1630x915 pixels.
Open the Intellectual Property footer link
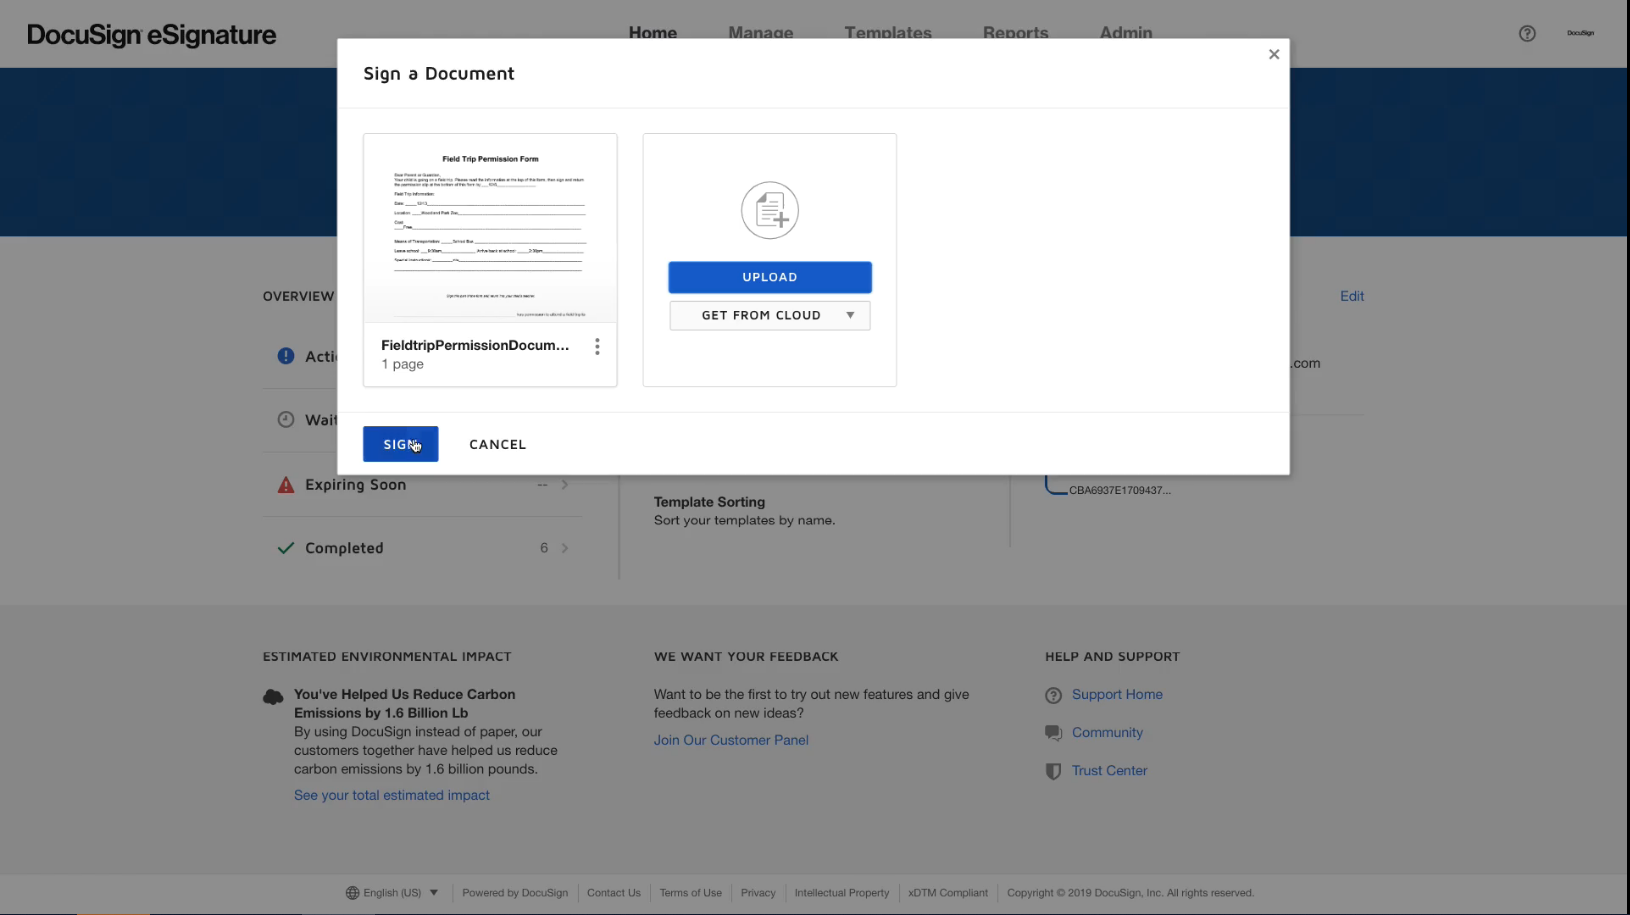pos(841,893)
